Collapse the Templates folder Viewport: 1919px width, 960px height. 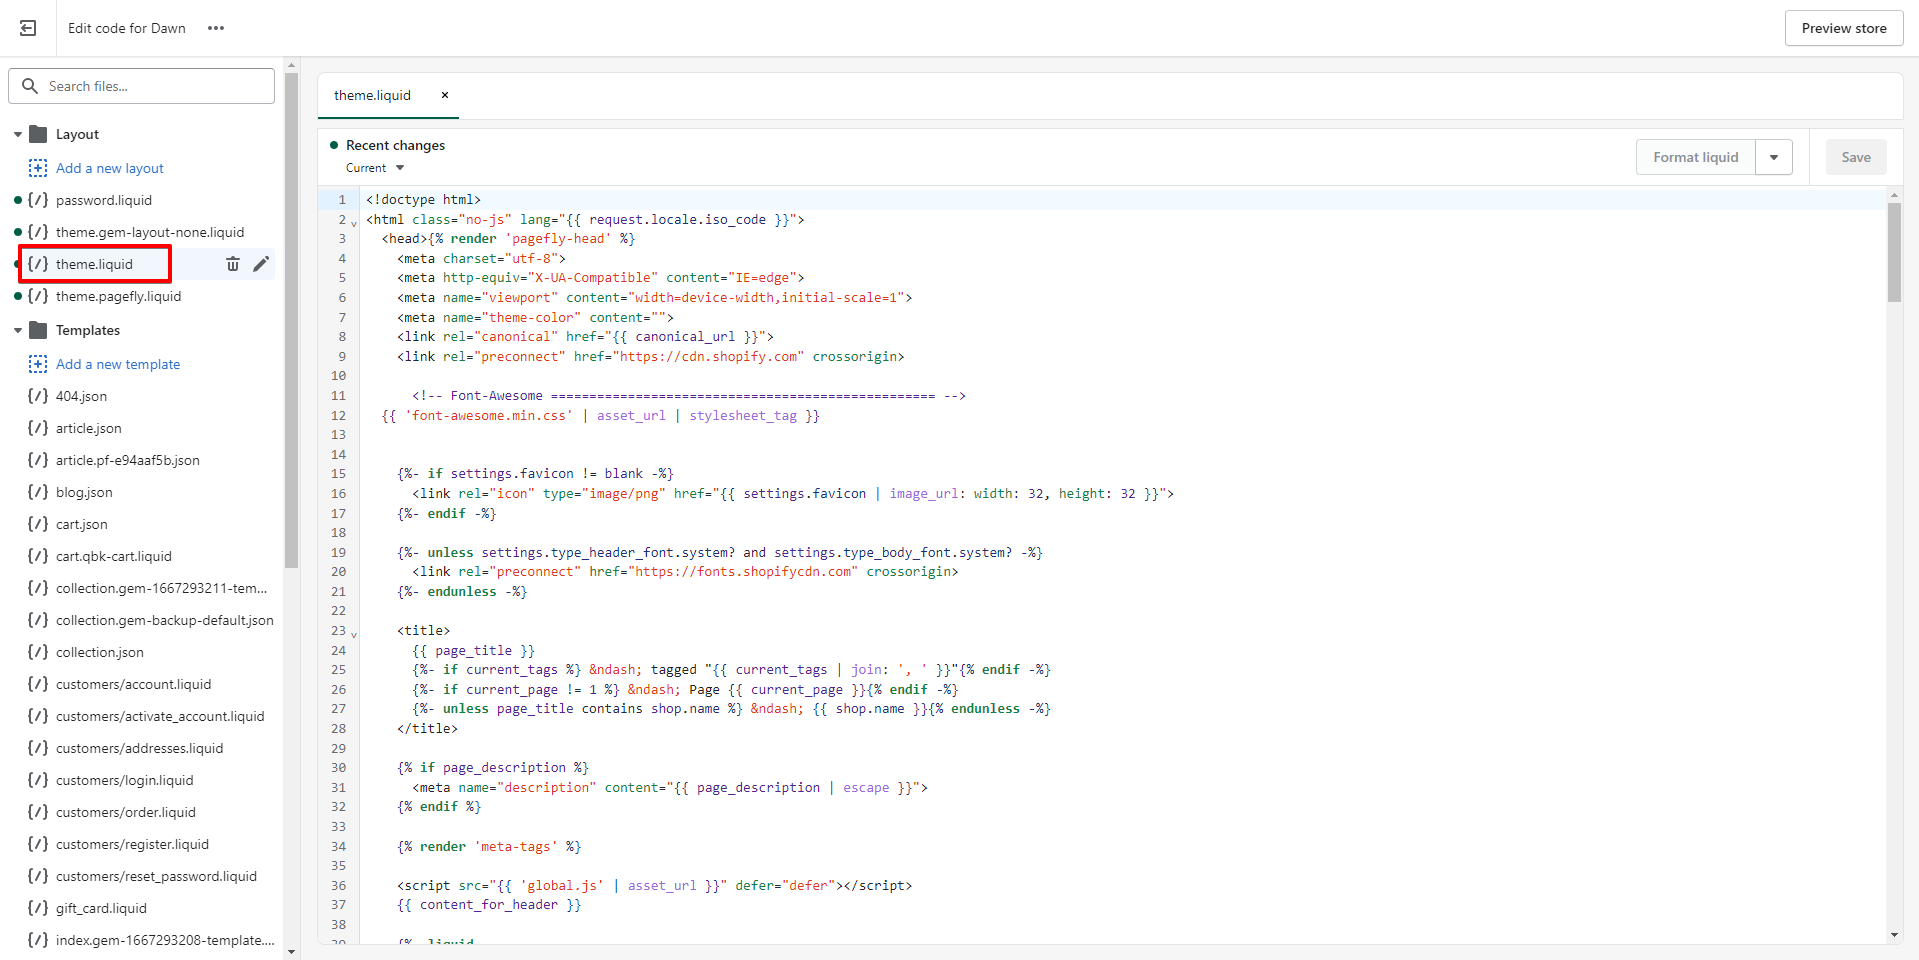(18, 331)
